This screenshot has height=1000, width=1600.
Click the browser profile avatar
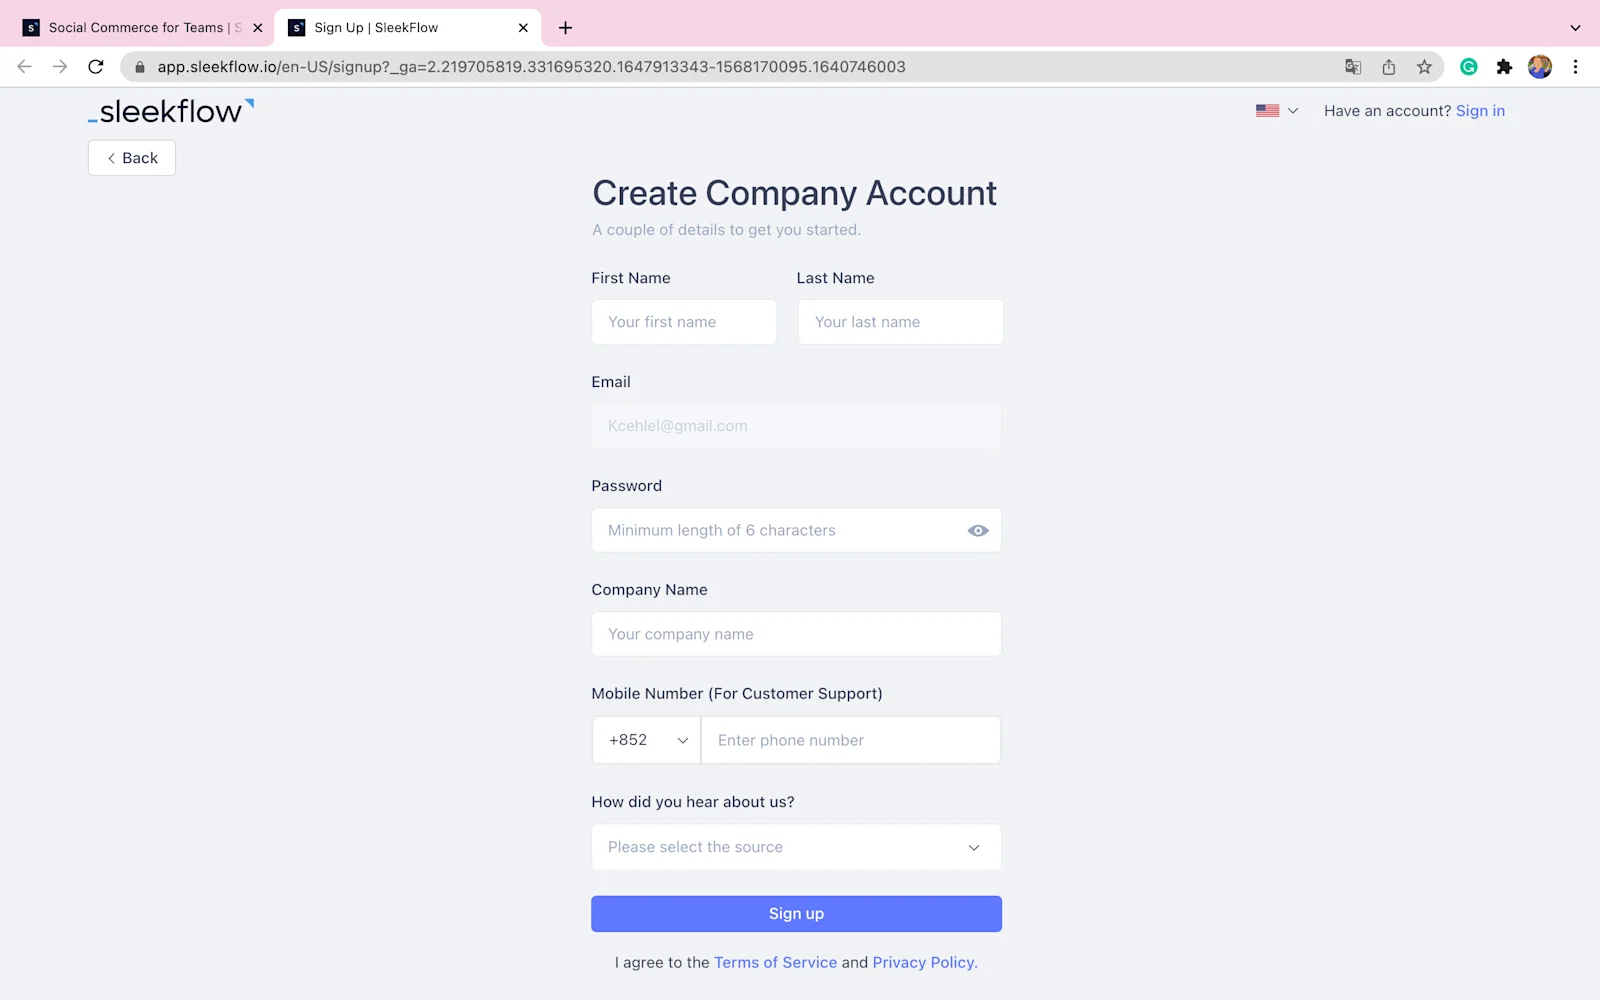1540,67
